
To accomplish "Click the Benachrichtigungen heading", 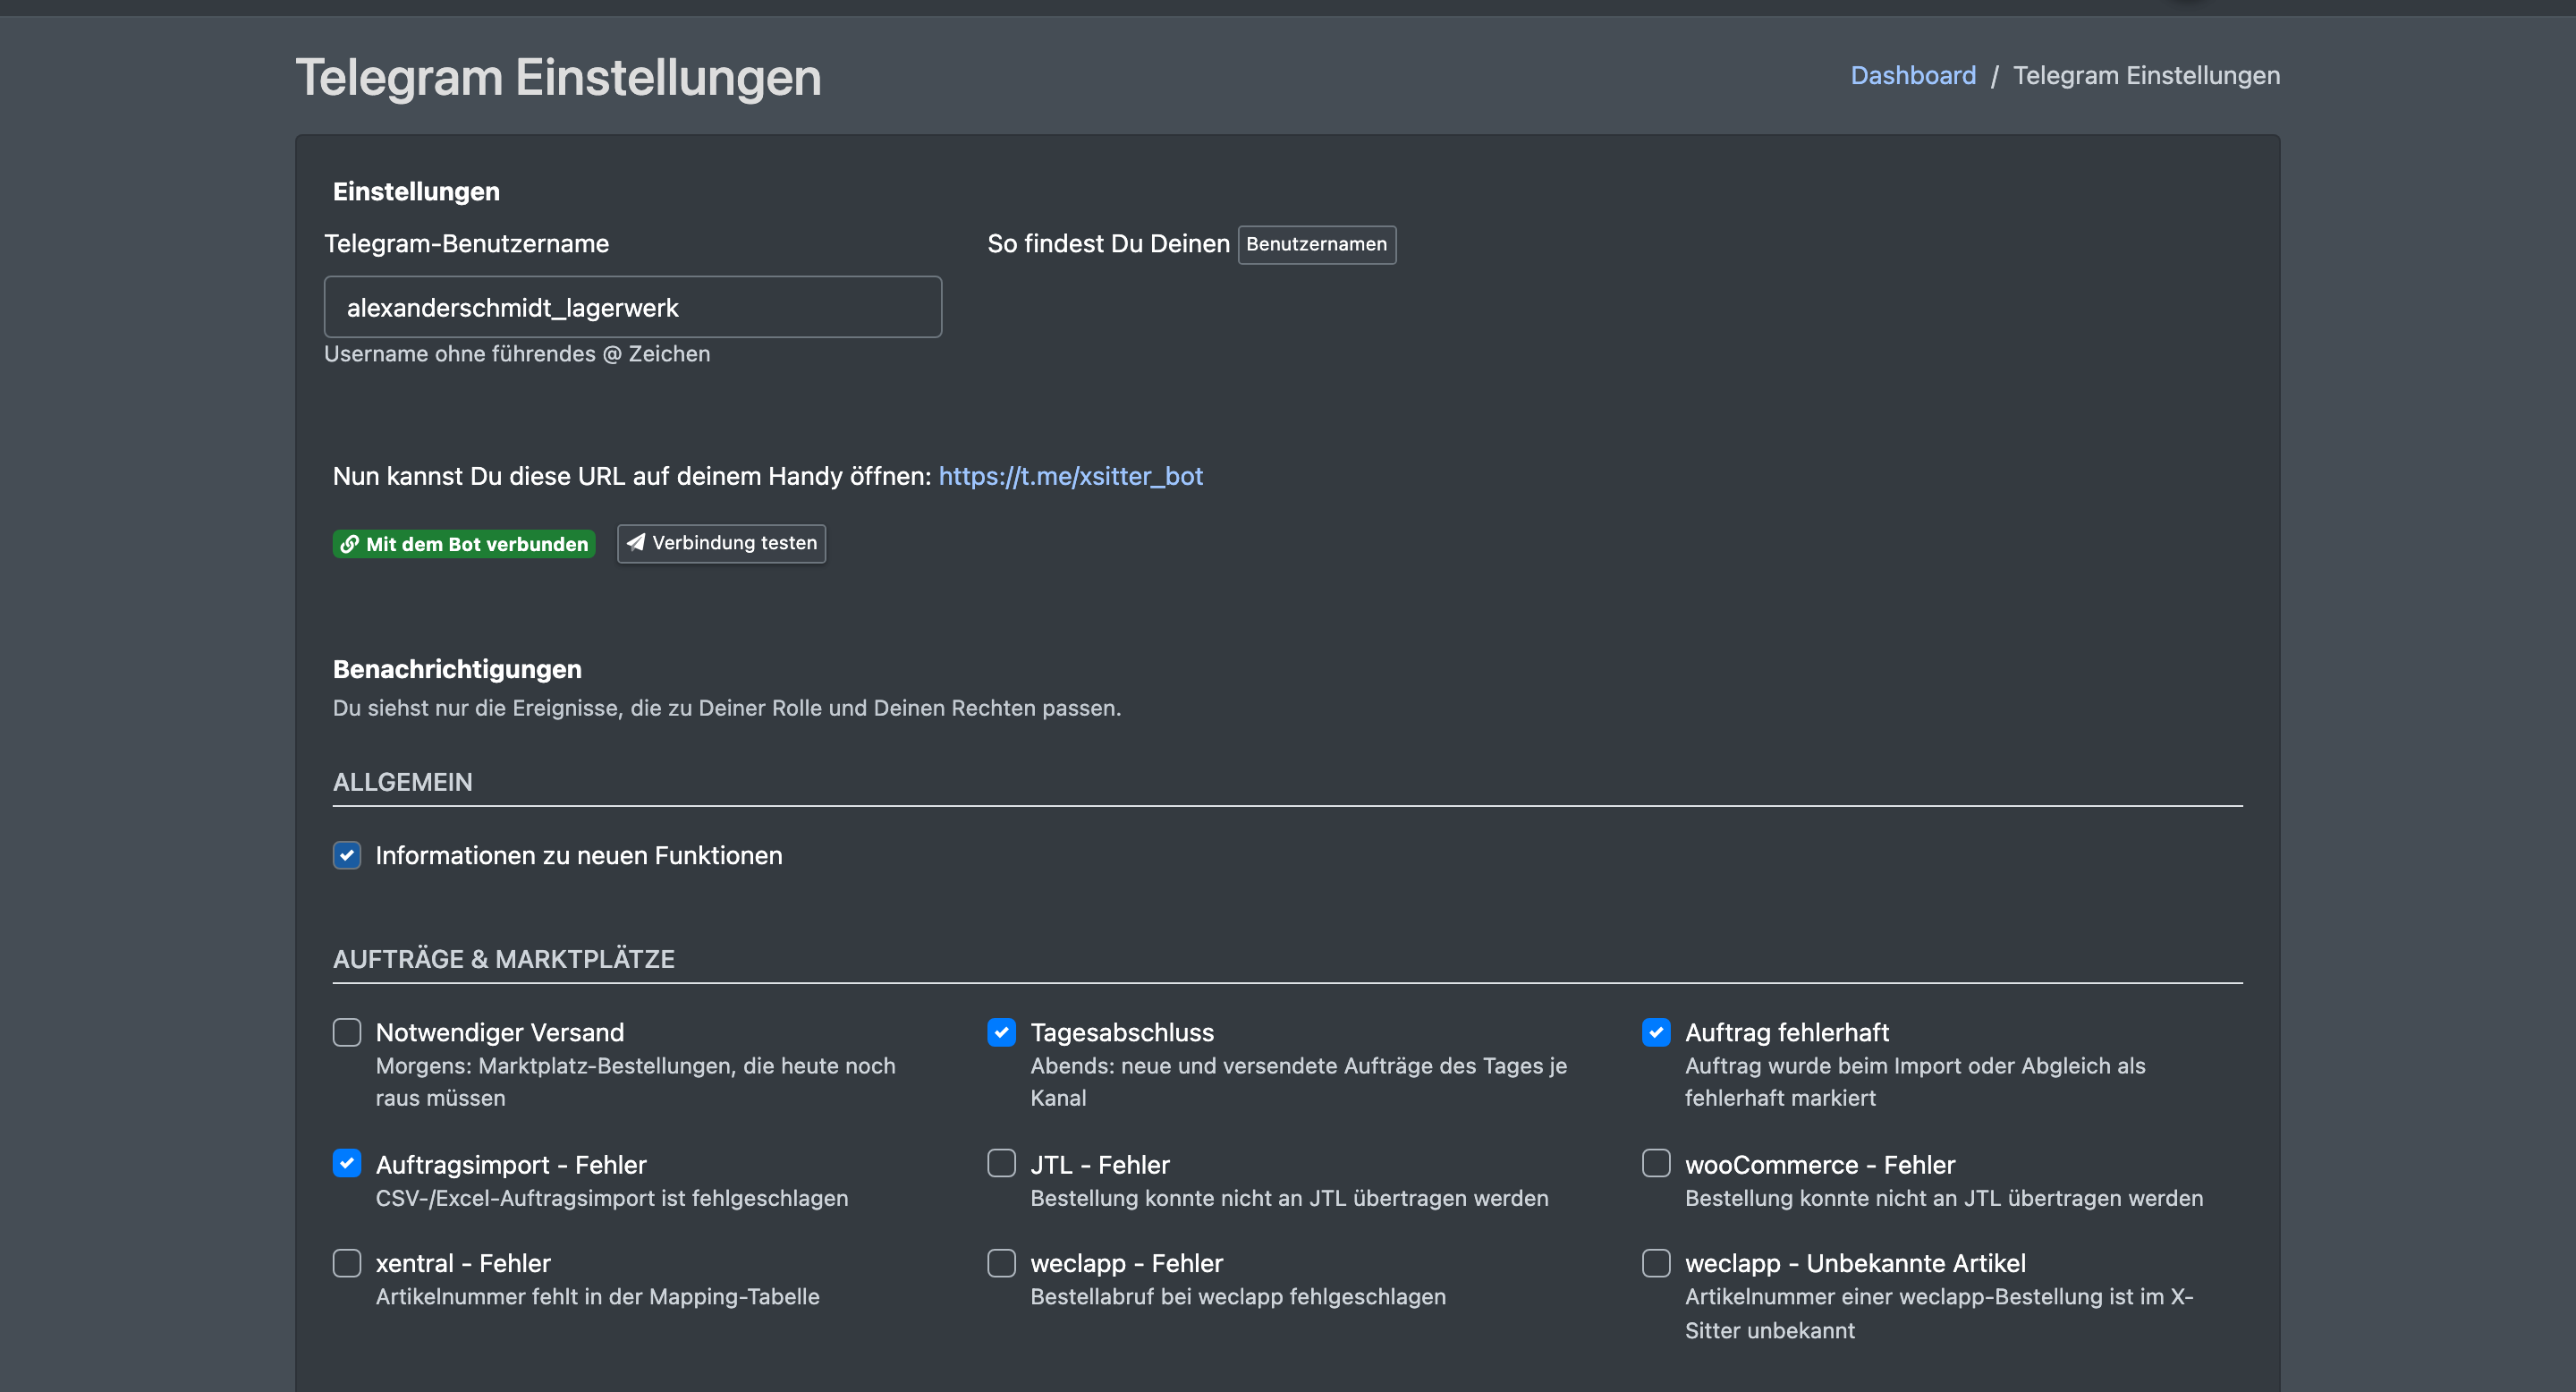I will [457, 669].
